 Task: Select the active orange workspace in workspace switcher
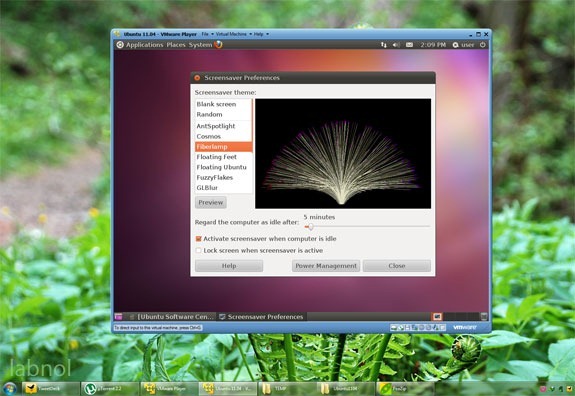(437, 316)
